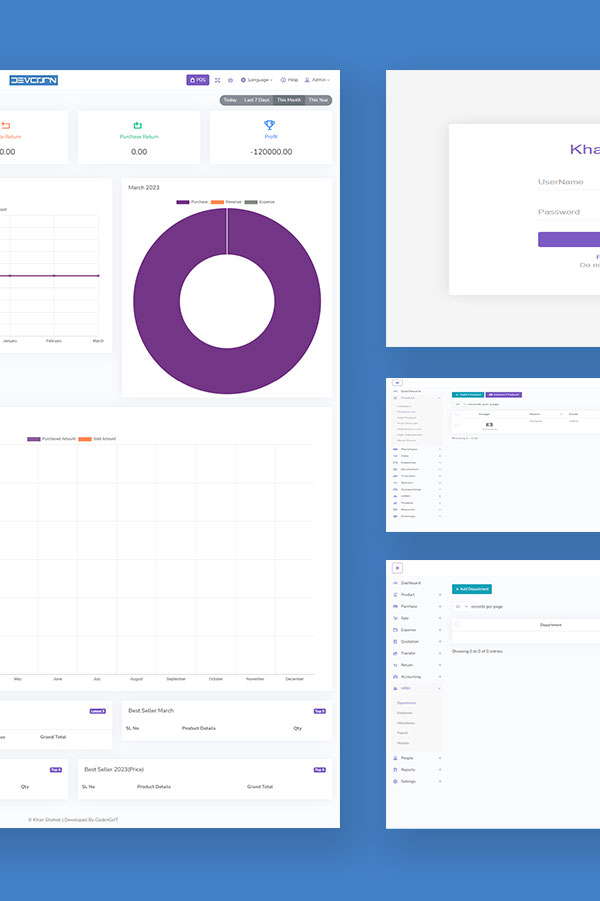This screenshot has height=901, width=600.
Task: Open records per page dropdown in product window
Action: [459, 405]
